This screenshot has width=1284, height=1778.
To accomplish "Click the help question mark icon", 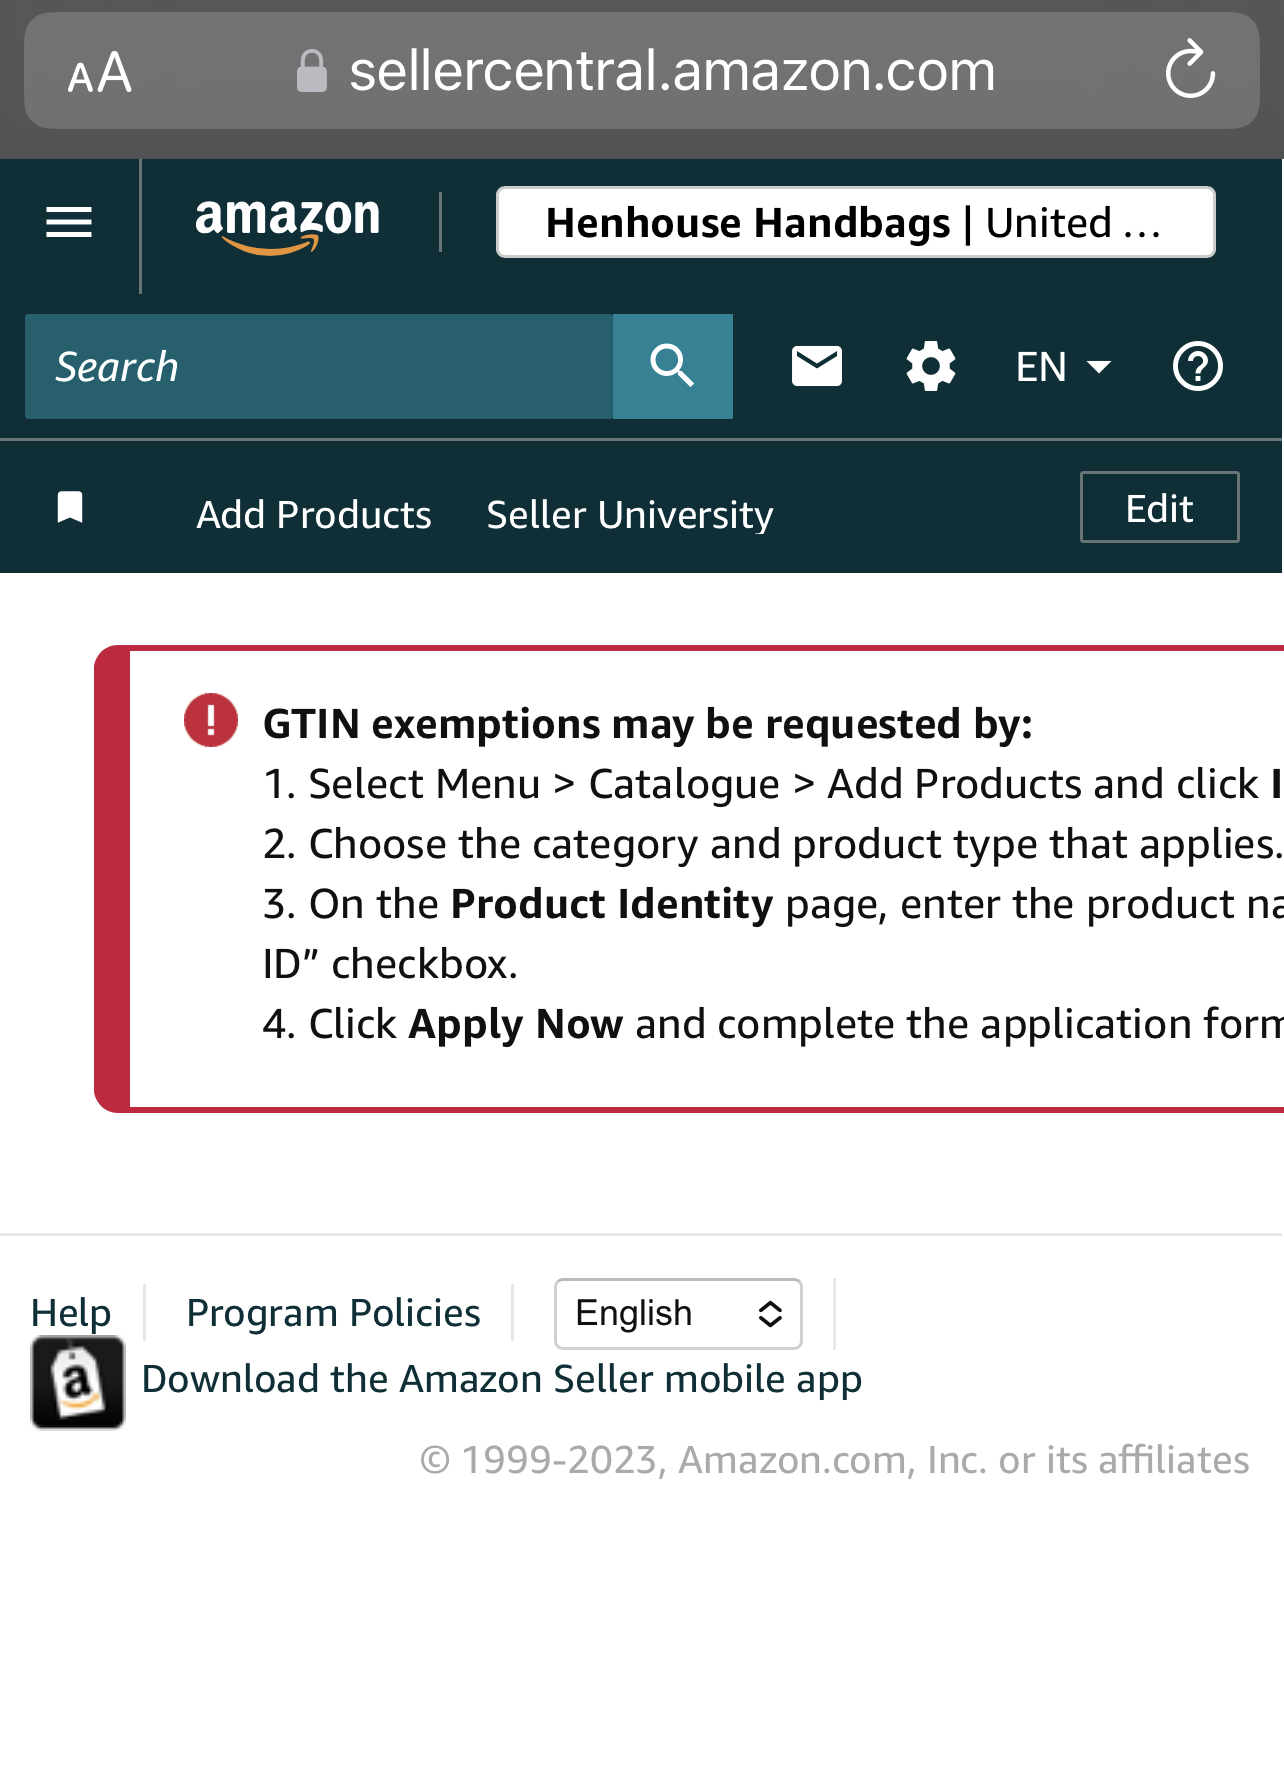I will (x=1197, y=366).
